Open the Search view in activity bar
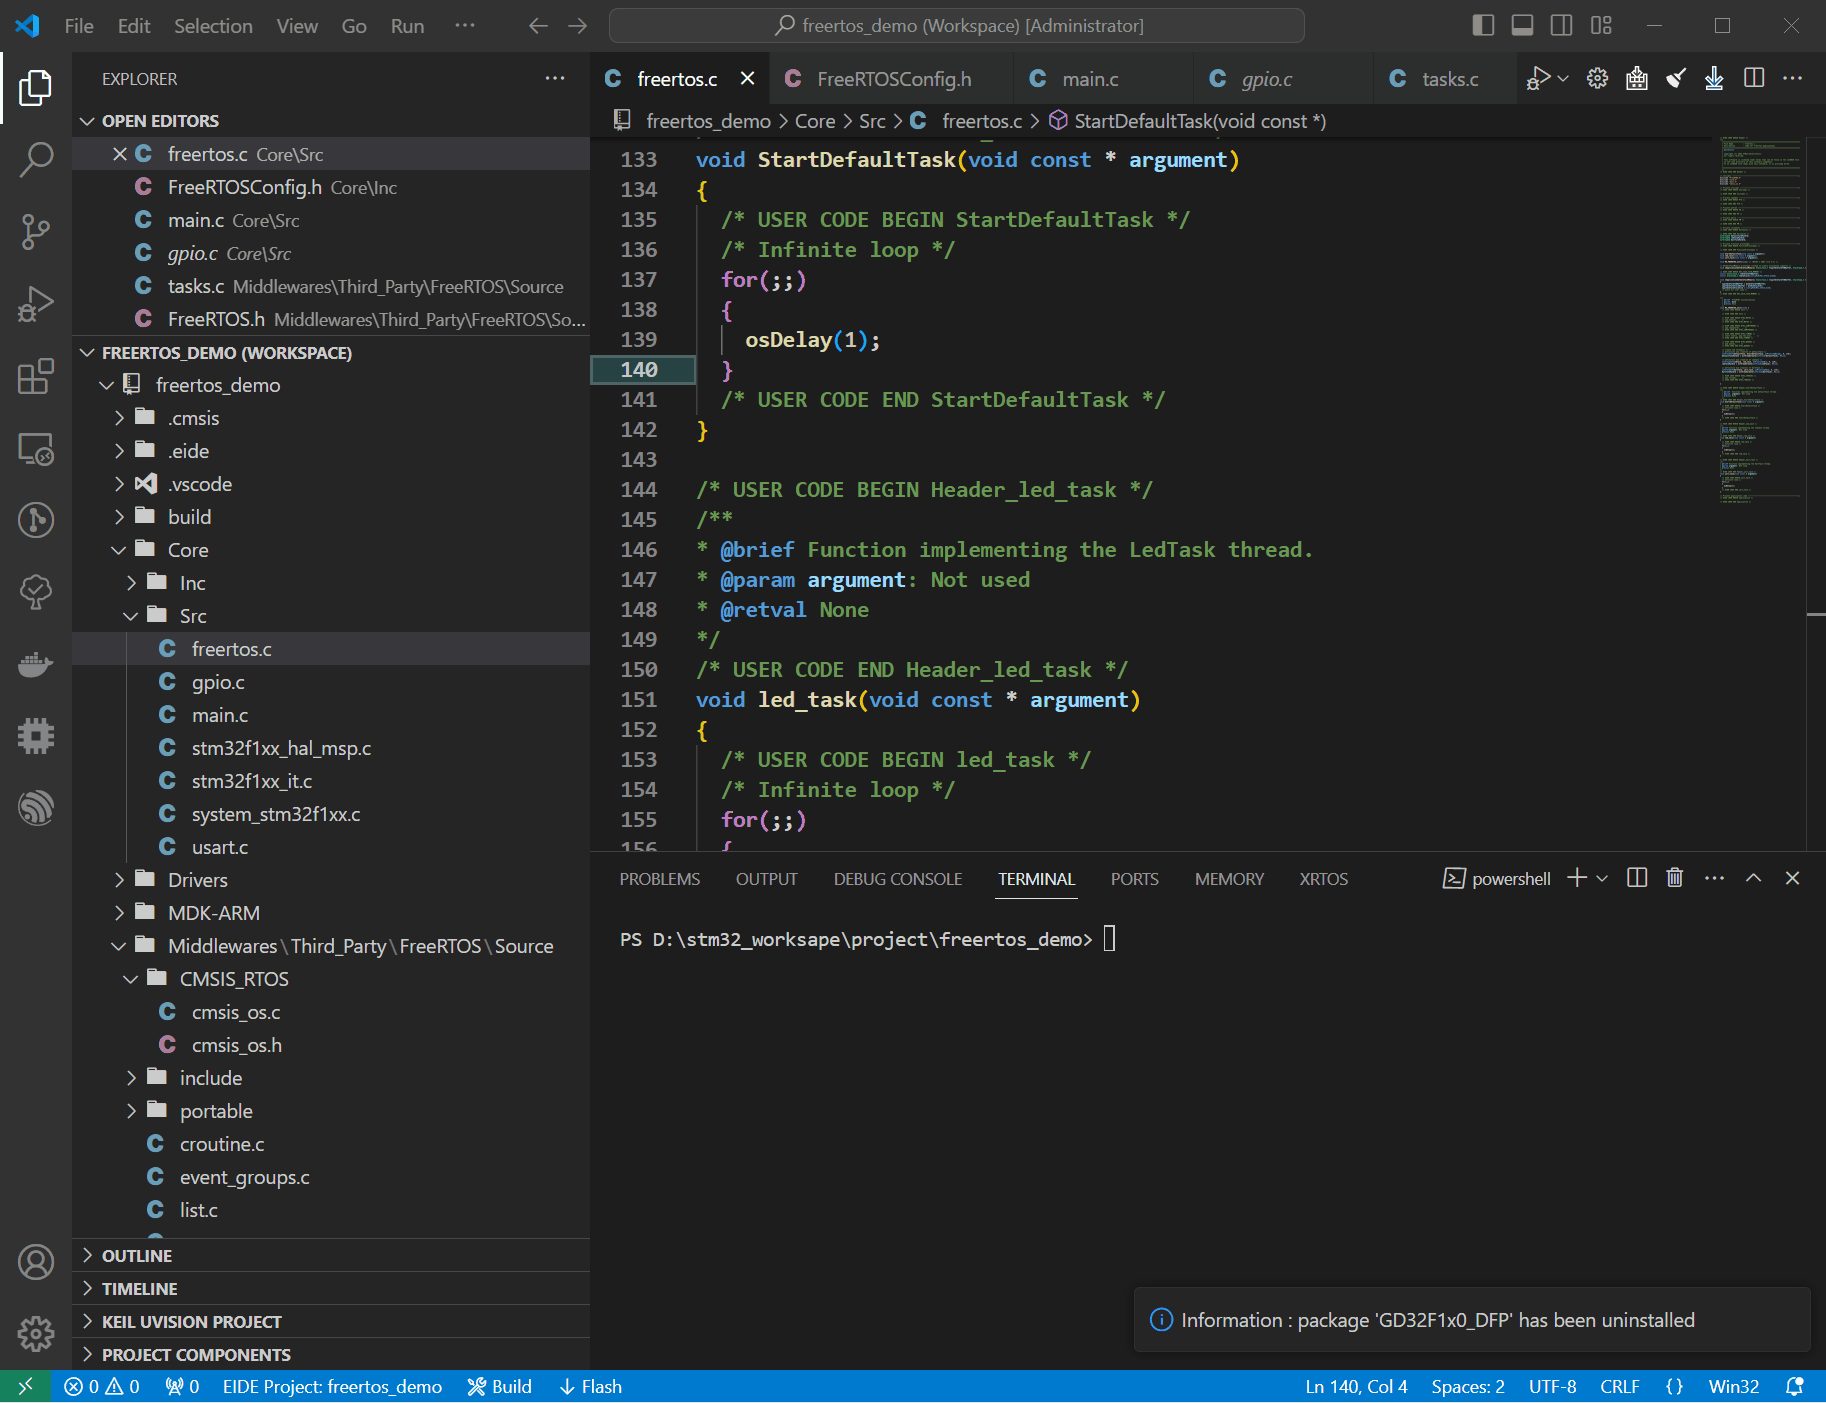This screenshot has height=1403, width=1826. click(x=35, y=159)
